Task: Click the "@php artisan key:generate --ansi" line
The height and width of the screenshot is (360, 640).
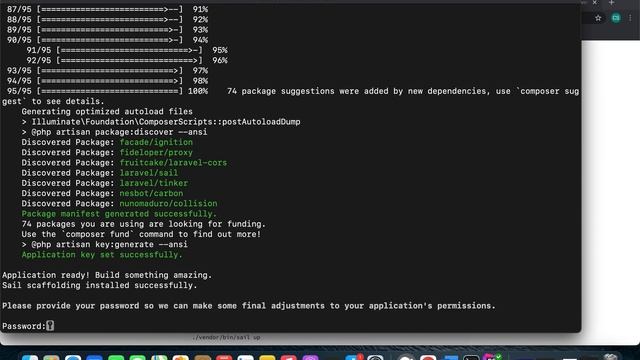Action: click(x=104, y=244)
